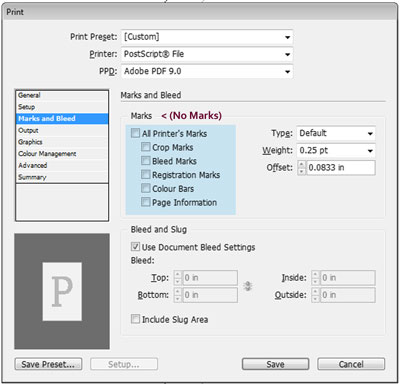
Task: Enable Page Information checkbox
Action: pos(146,202)
